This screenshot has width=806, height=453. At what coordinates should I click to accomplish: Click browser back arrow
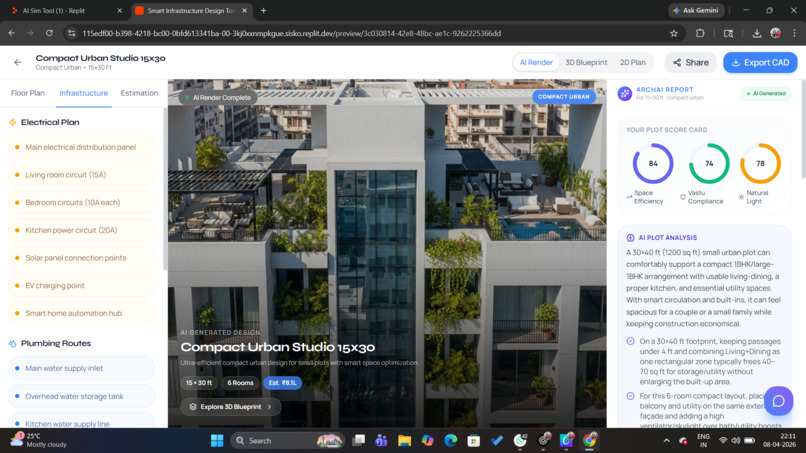(x=12, y=33)
